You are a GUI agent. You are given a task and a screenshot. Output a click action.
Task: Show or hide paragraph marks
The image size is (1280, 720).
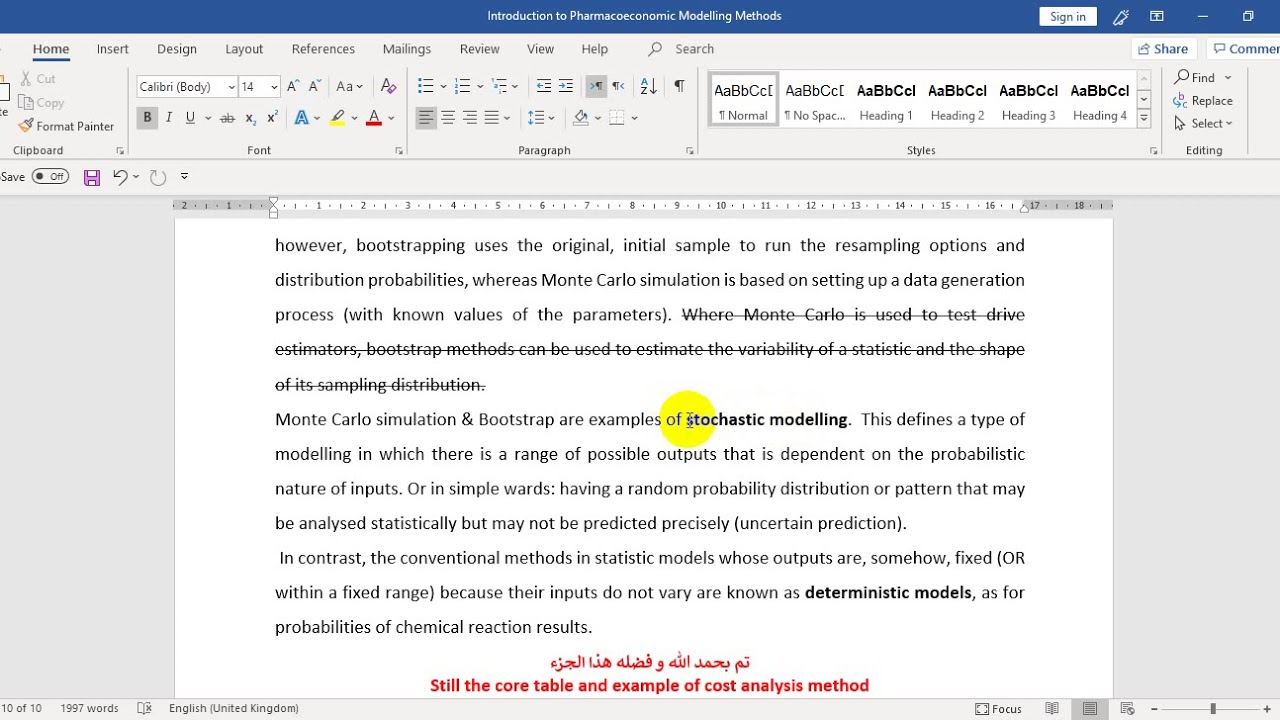tap(679, 87)
